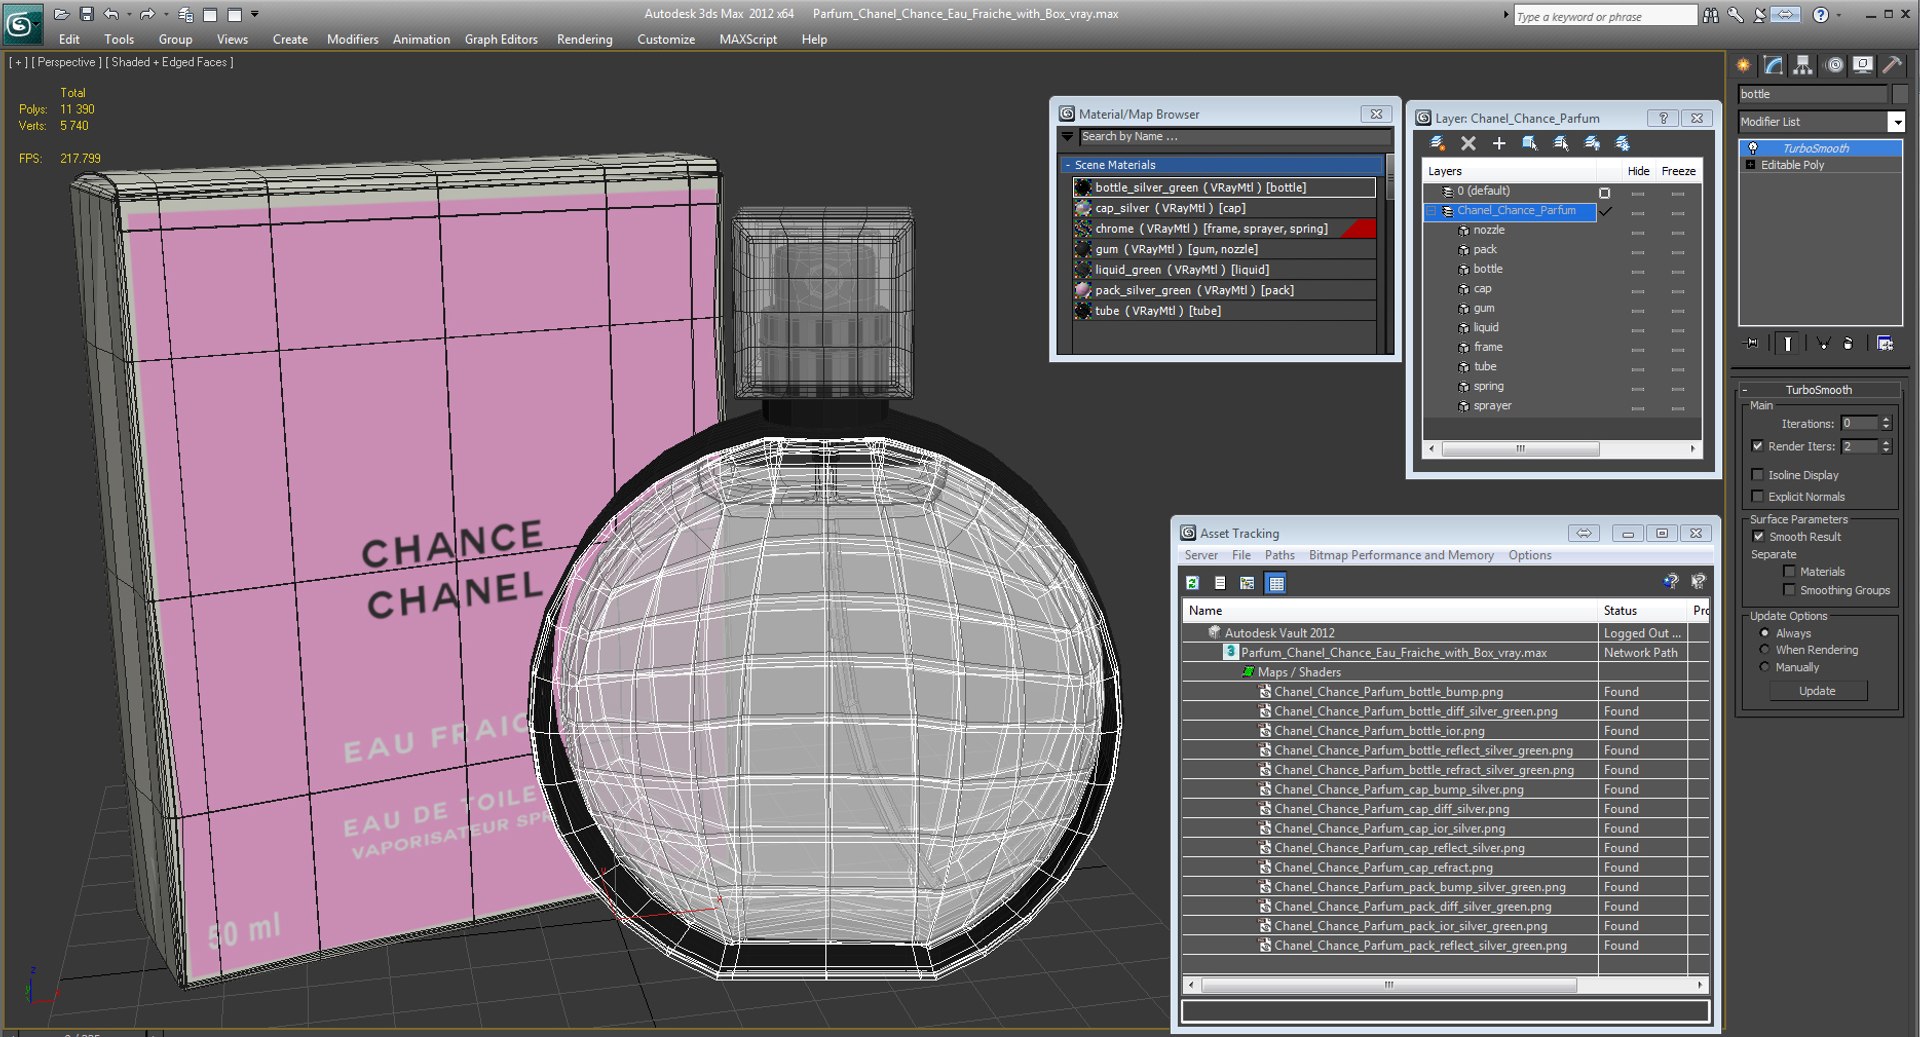Save the scene with the floppy disk icon
This screenshot has height=1037, width=1920.
coord(86,14)
